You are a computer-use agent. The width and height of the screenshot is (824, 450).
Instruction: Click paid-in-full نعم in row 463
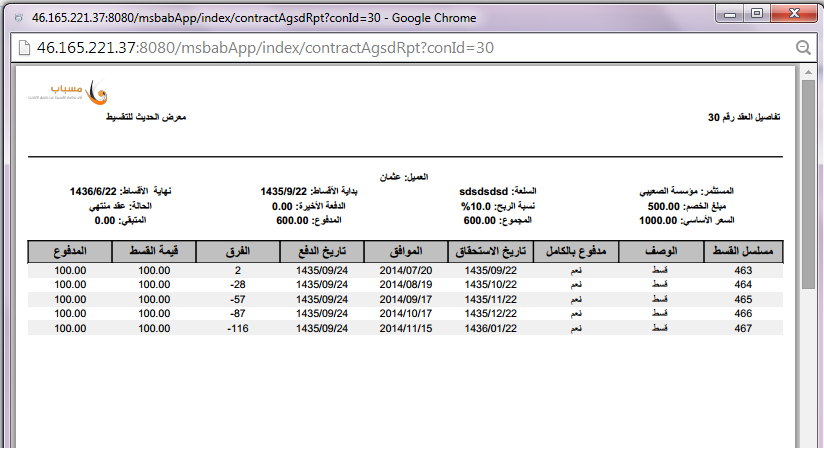point(576,270)
